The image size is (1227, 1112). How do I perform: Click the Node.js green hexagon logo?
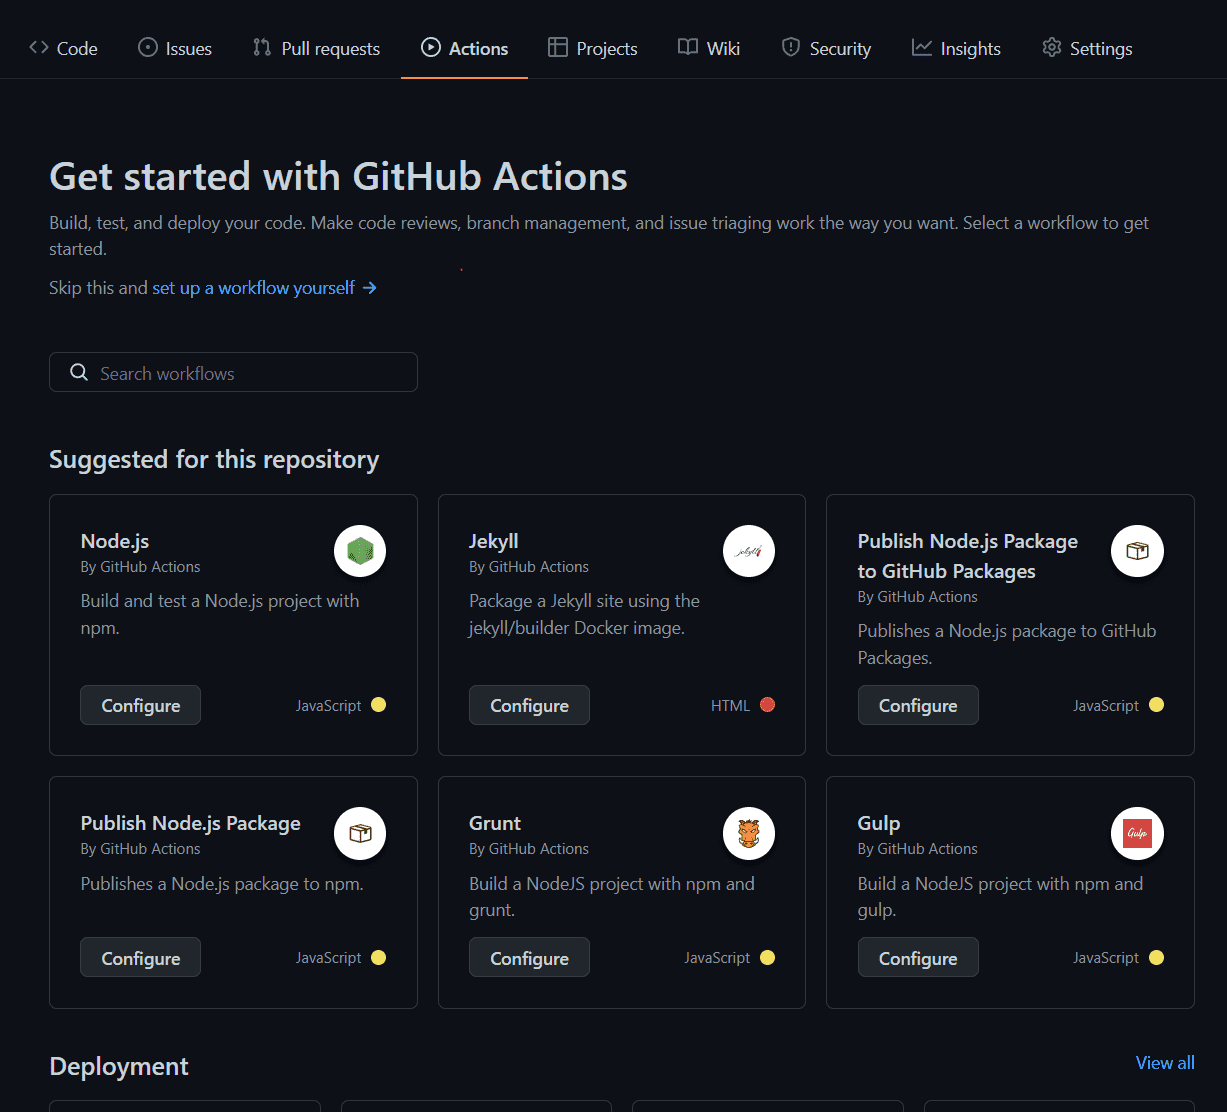[x=360, y=551]
